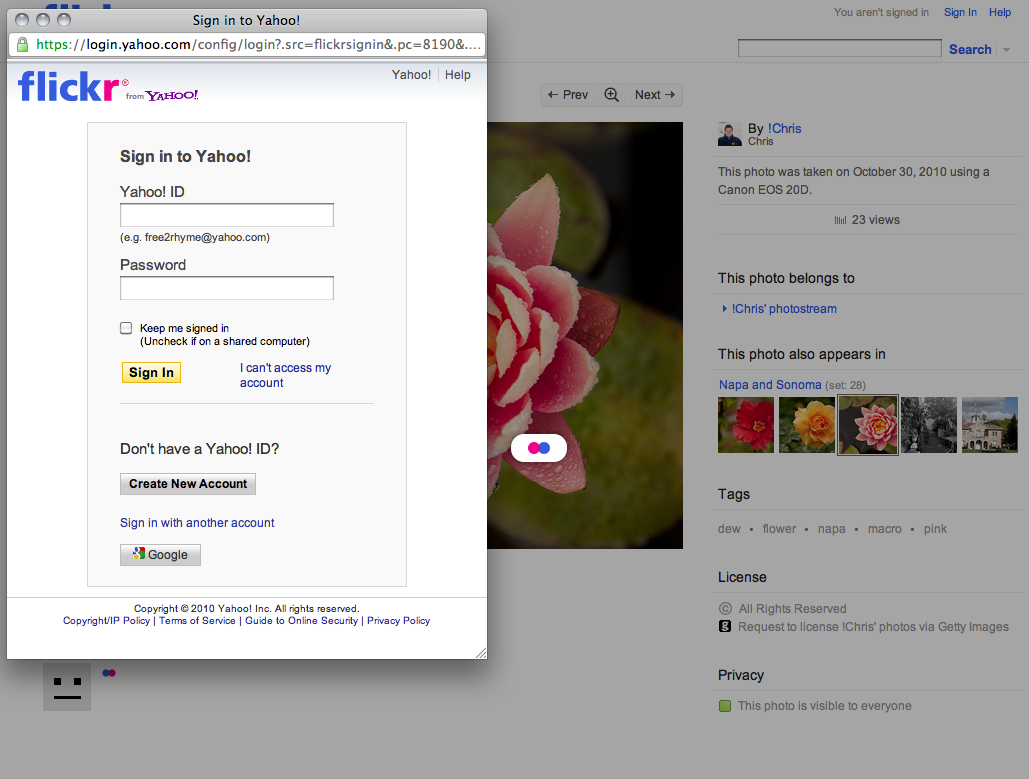Click the yellow Sign In button
Screen dimensions: 1029x779
pos(151,373)
